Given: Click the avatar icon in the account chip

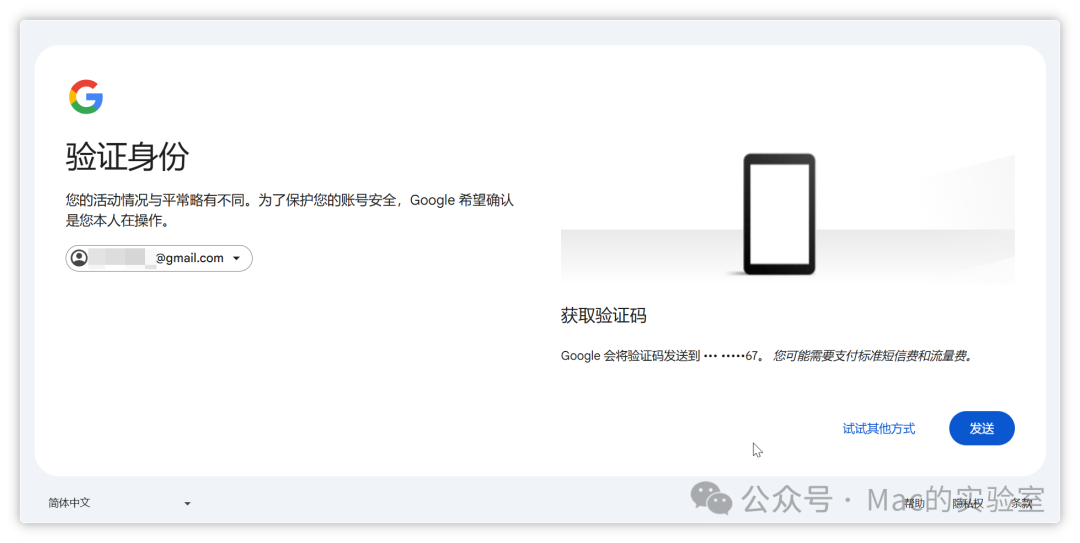Looking at the screenshot, I should coord(79,258).
